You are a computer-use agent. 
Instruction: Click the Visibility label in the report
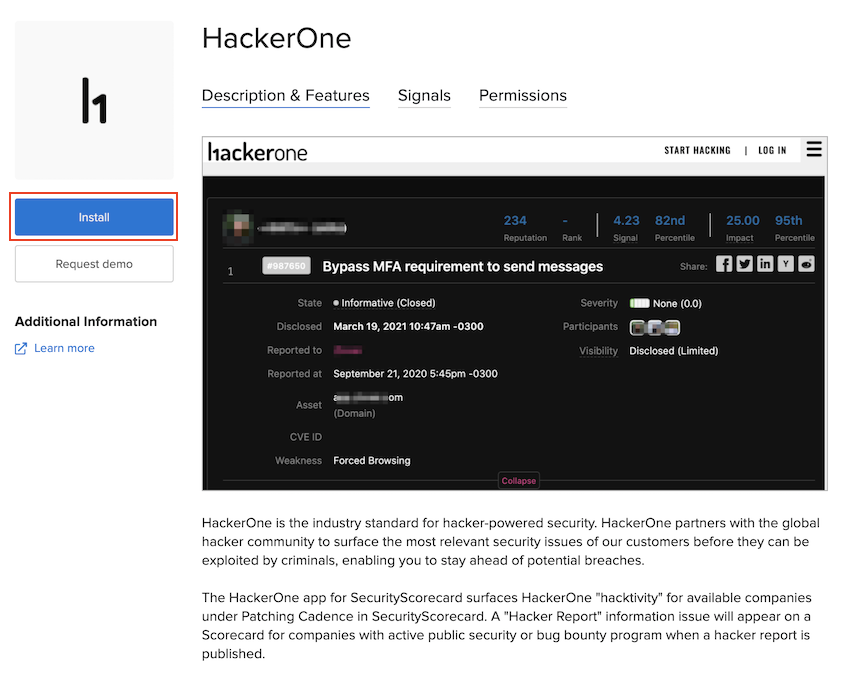[598, 351]
